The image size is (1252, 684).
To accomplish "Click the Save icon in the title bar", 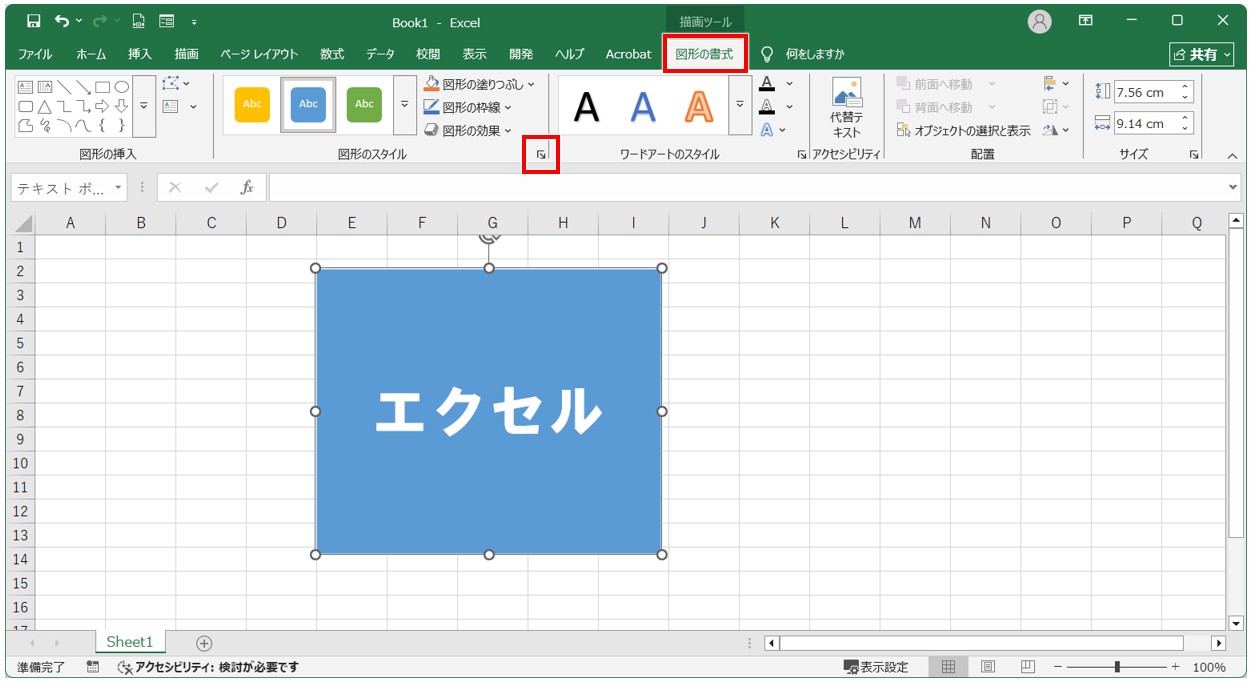I will pos(33,21).
